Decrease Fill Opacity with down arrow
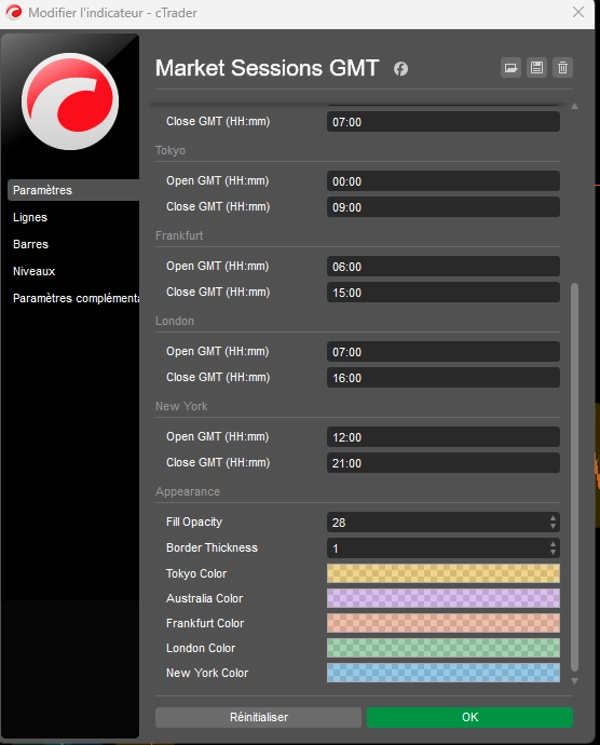Screen dimensions: 600x745 (x=553, y=526)
